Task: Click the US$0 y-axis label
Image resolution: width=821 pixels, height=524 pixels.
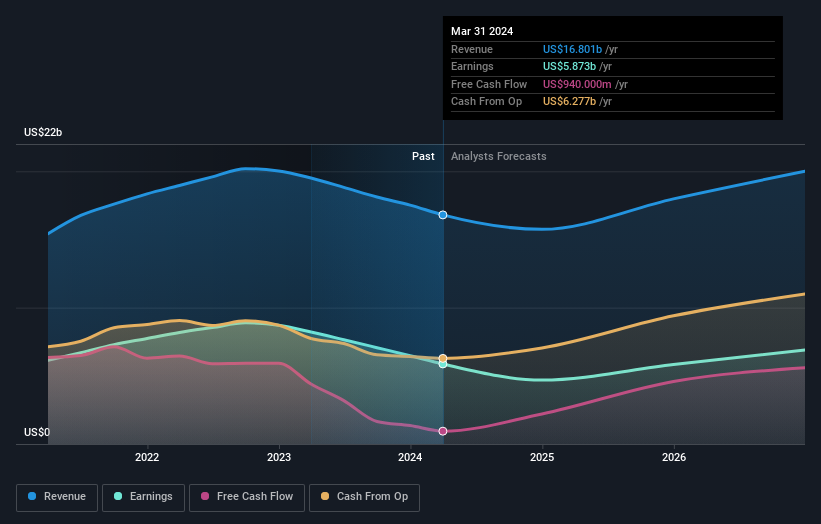Action: 37,432
